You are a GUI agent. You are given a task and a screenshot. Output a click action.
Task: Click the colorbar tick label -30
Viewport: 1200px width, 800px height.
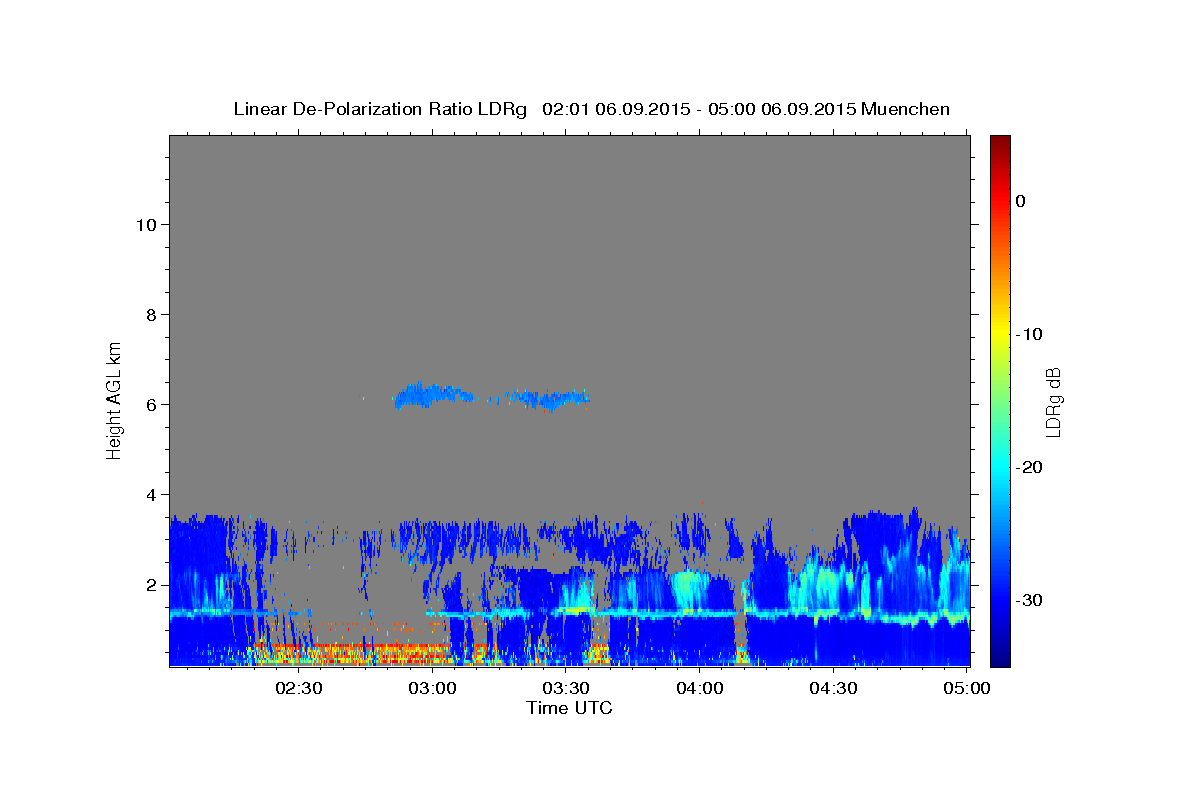click(1030, 600)
